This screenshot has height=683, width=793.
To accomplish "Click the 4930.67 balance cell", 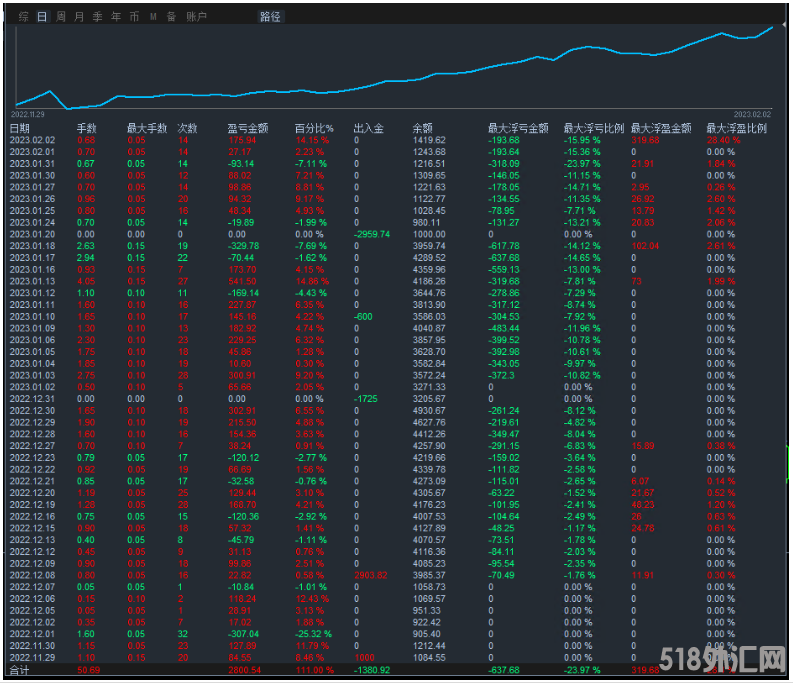I will point(429,411).
